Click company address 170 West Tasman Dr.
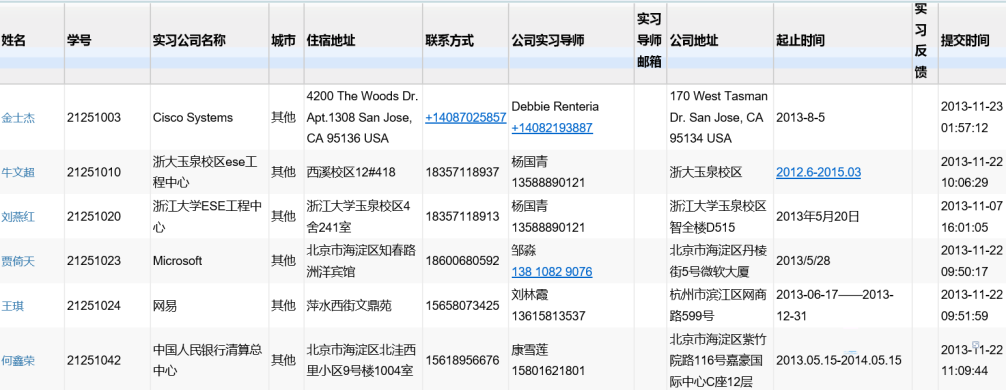 (x=719, y=117)
